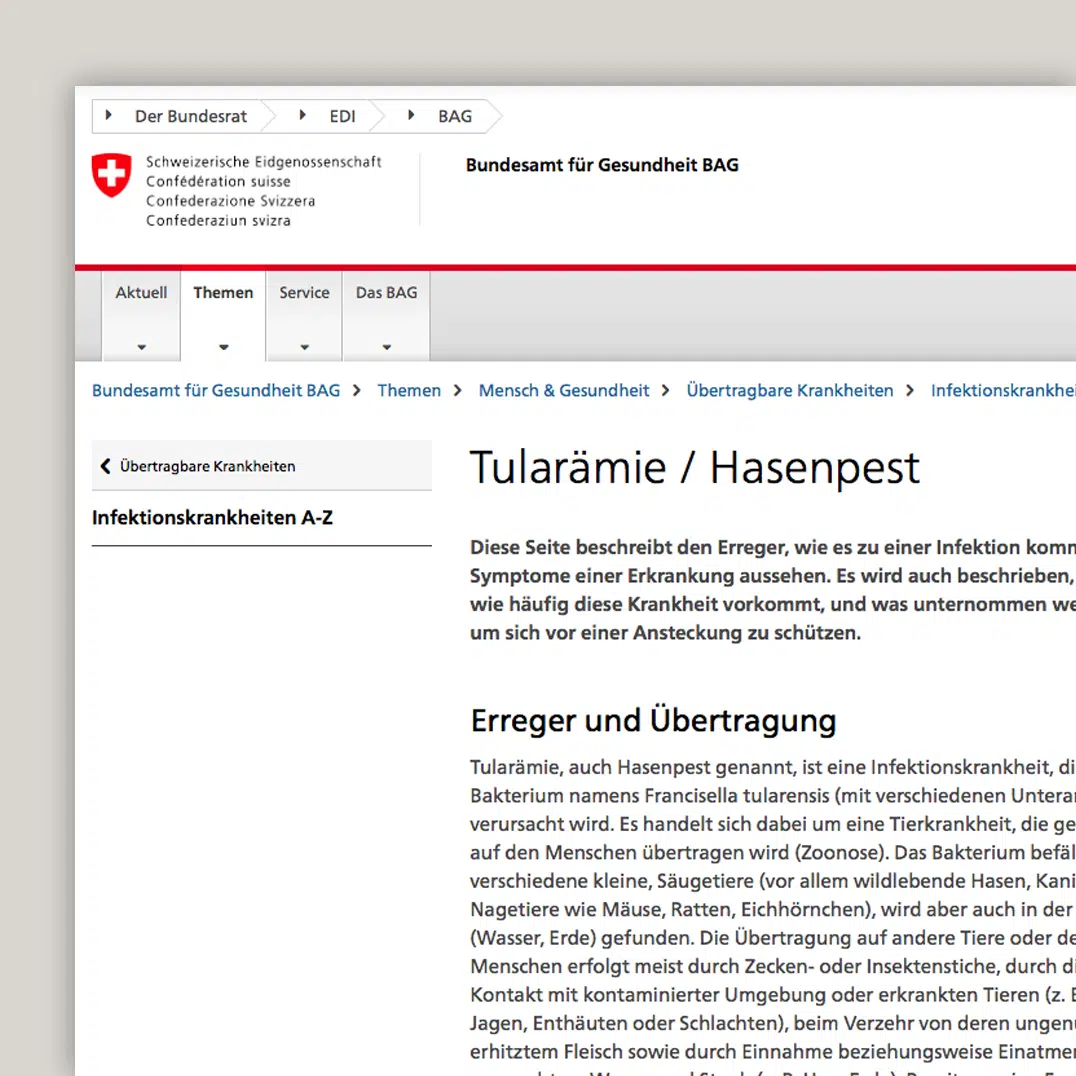Screen dimensions: 1076x1076
Task: Click the Confederazione Svizzera text
Action: [231, 201]
